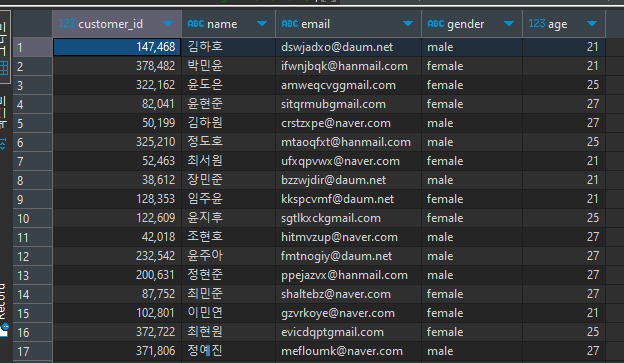624x363 pixels.
Task: Open gender column filter dropdown arrow
Action: click(x=509, y=24)
